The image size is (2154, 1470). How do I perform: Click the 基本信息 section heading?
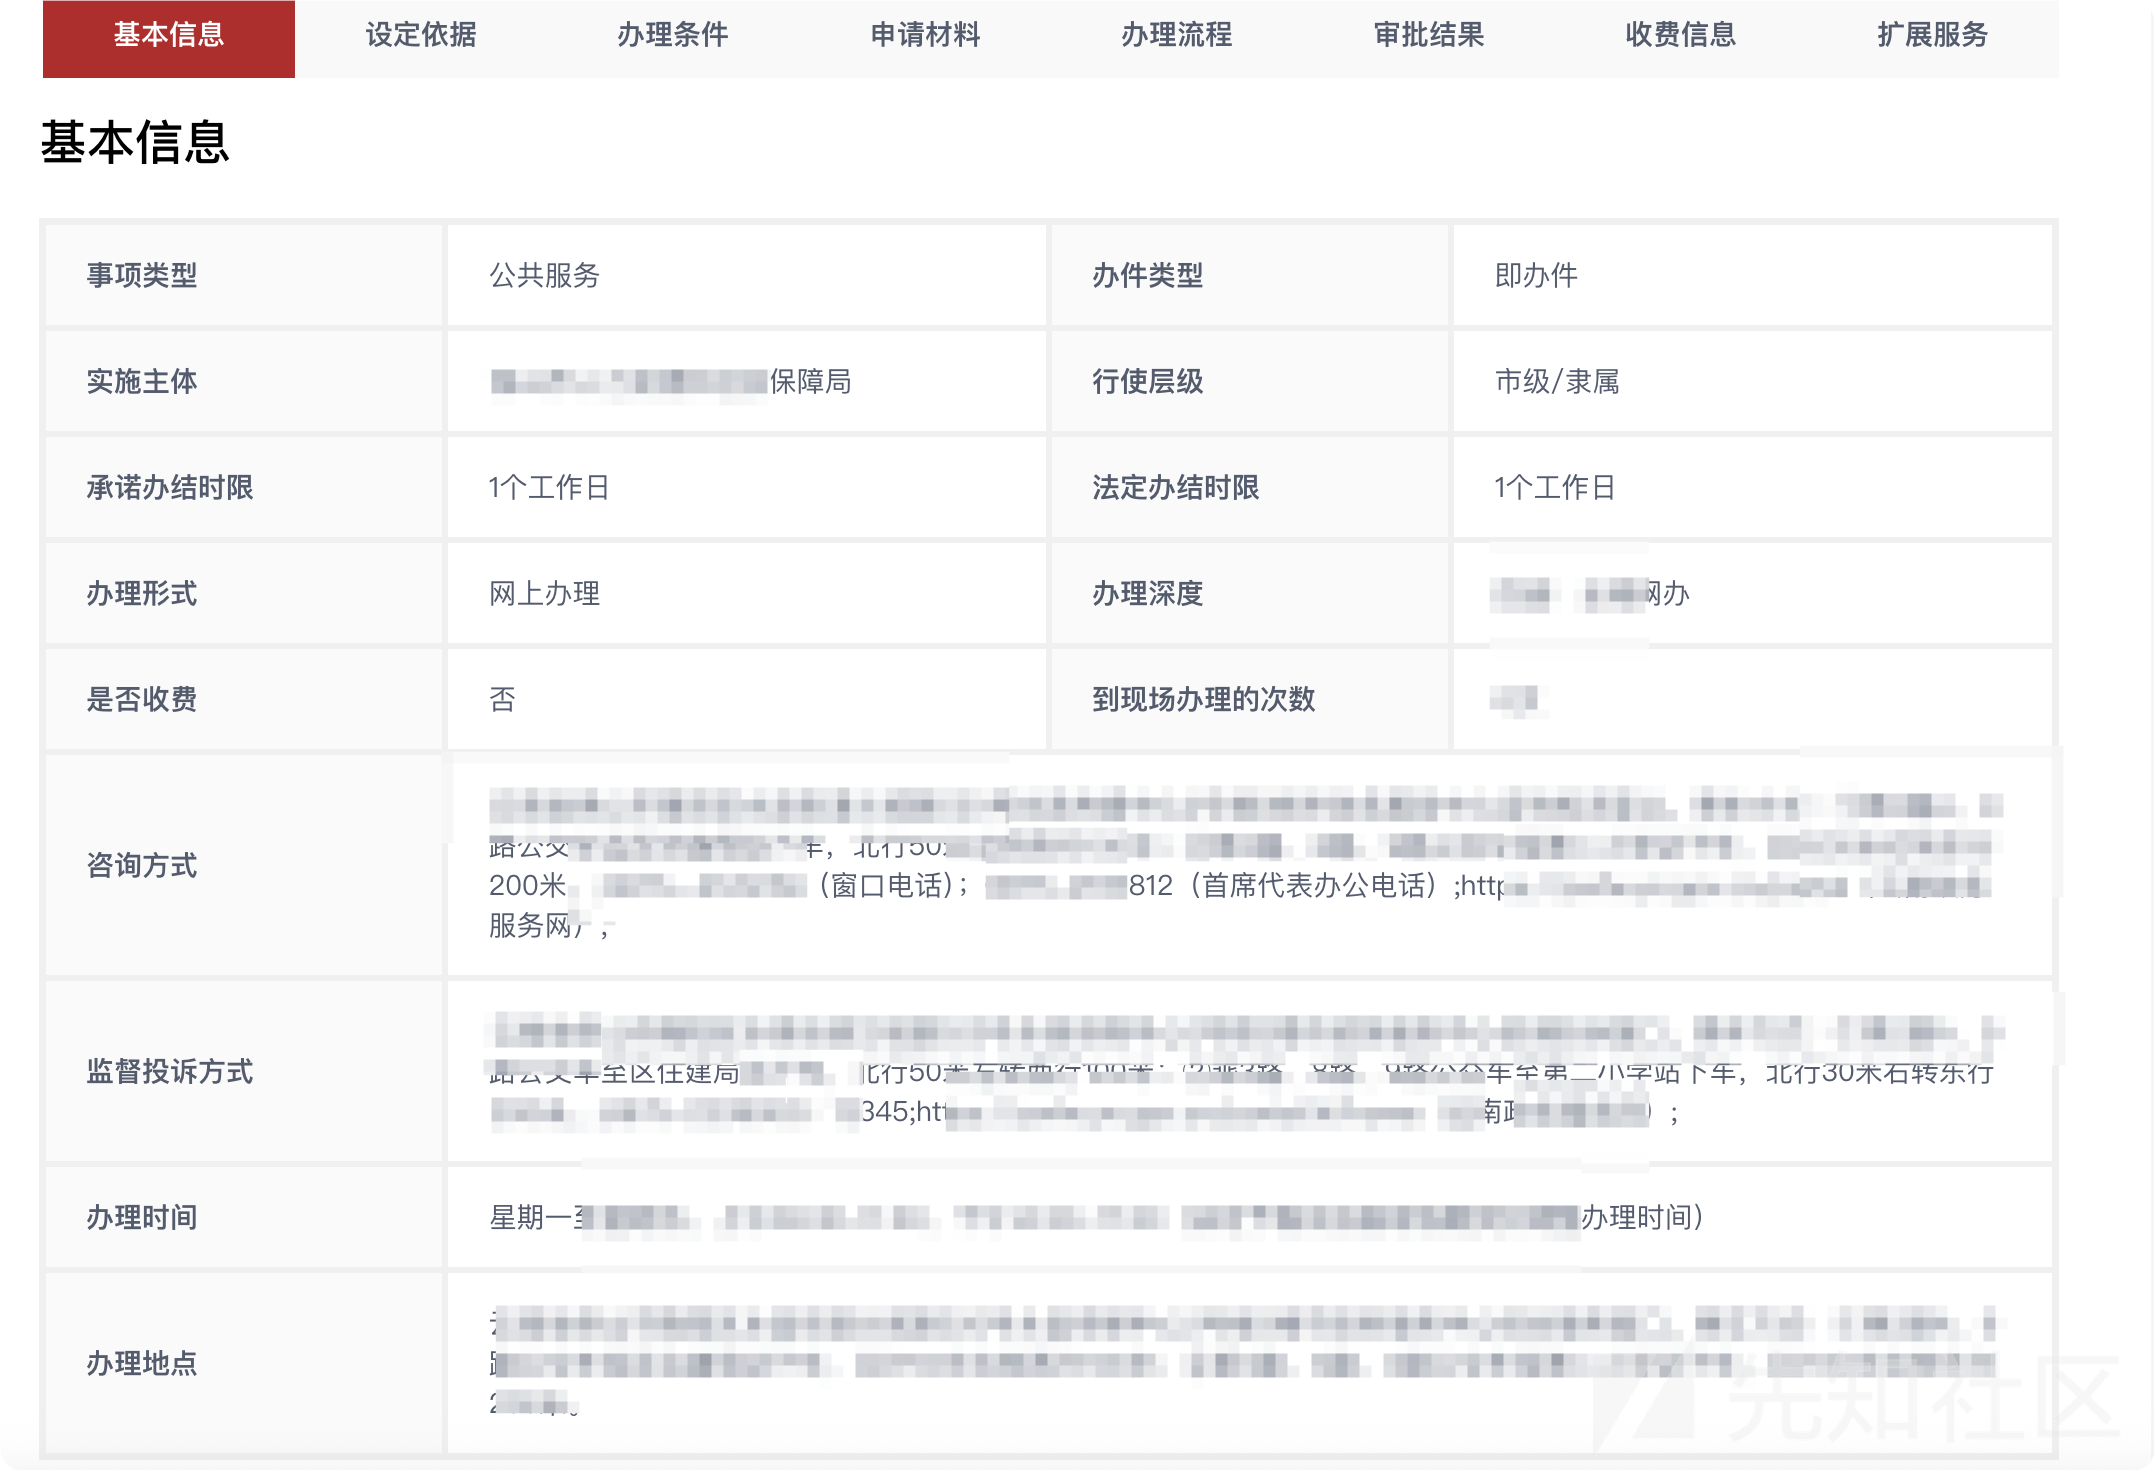coord(135,142)
